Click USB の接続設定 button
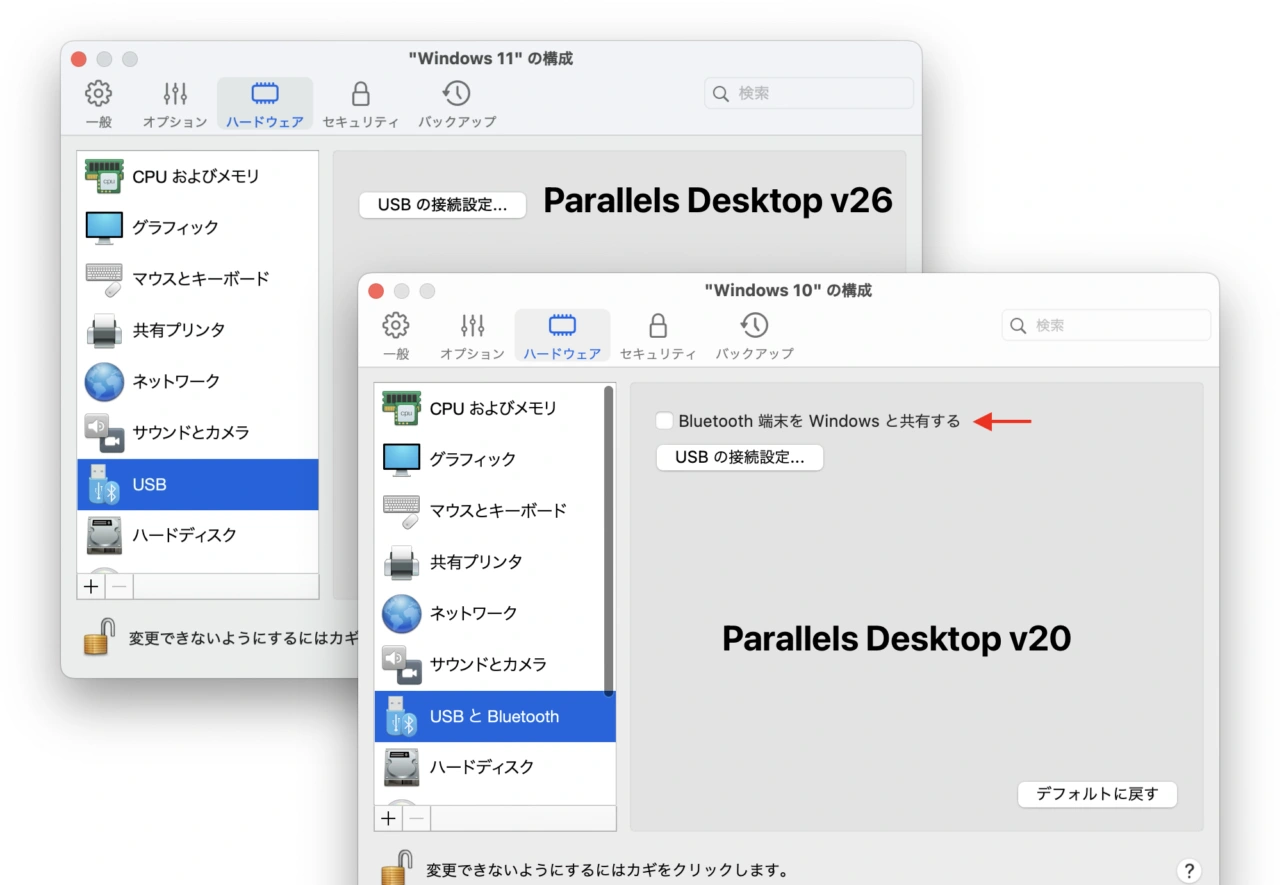1280x885 pixels. tap(739, 457)
